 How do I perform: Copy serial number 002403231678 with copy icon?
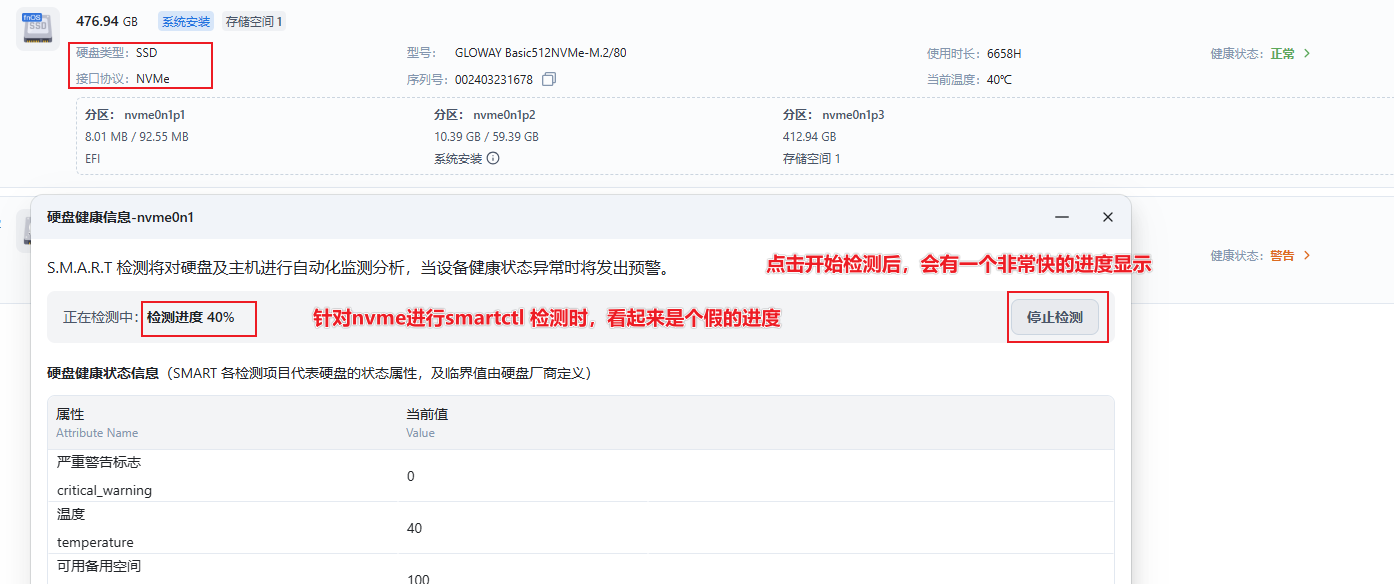click(x=549, y=79)
